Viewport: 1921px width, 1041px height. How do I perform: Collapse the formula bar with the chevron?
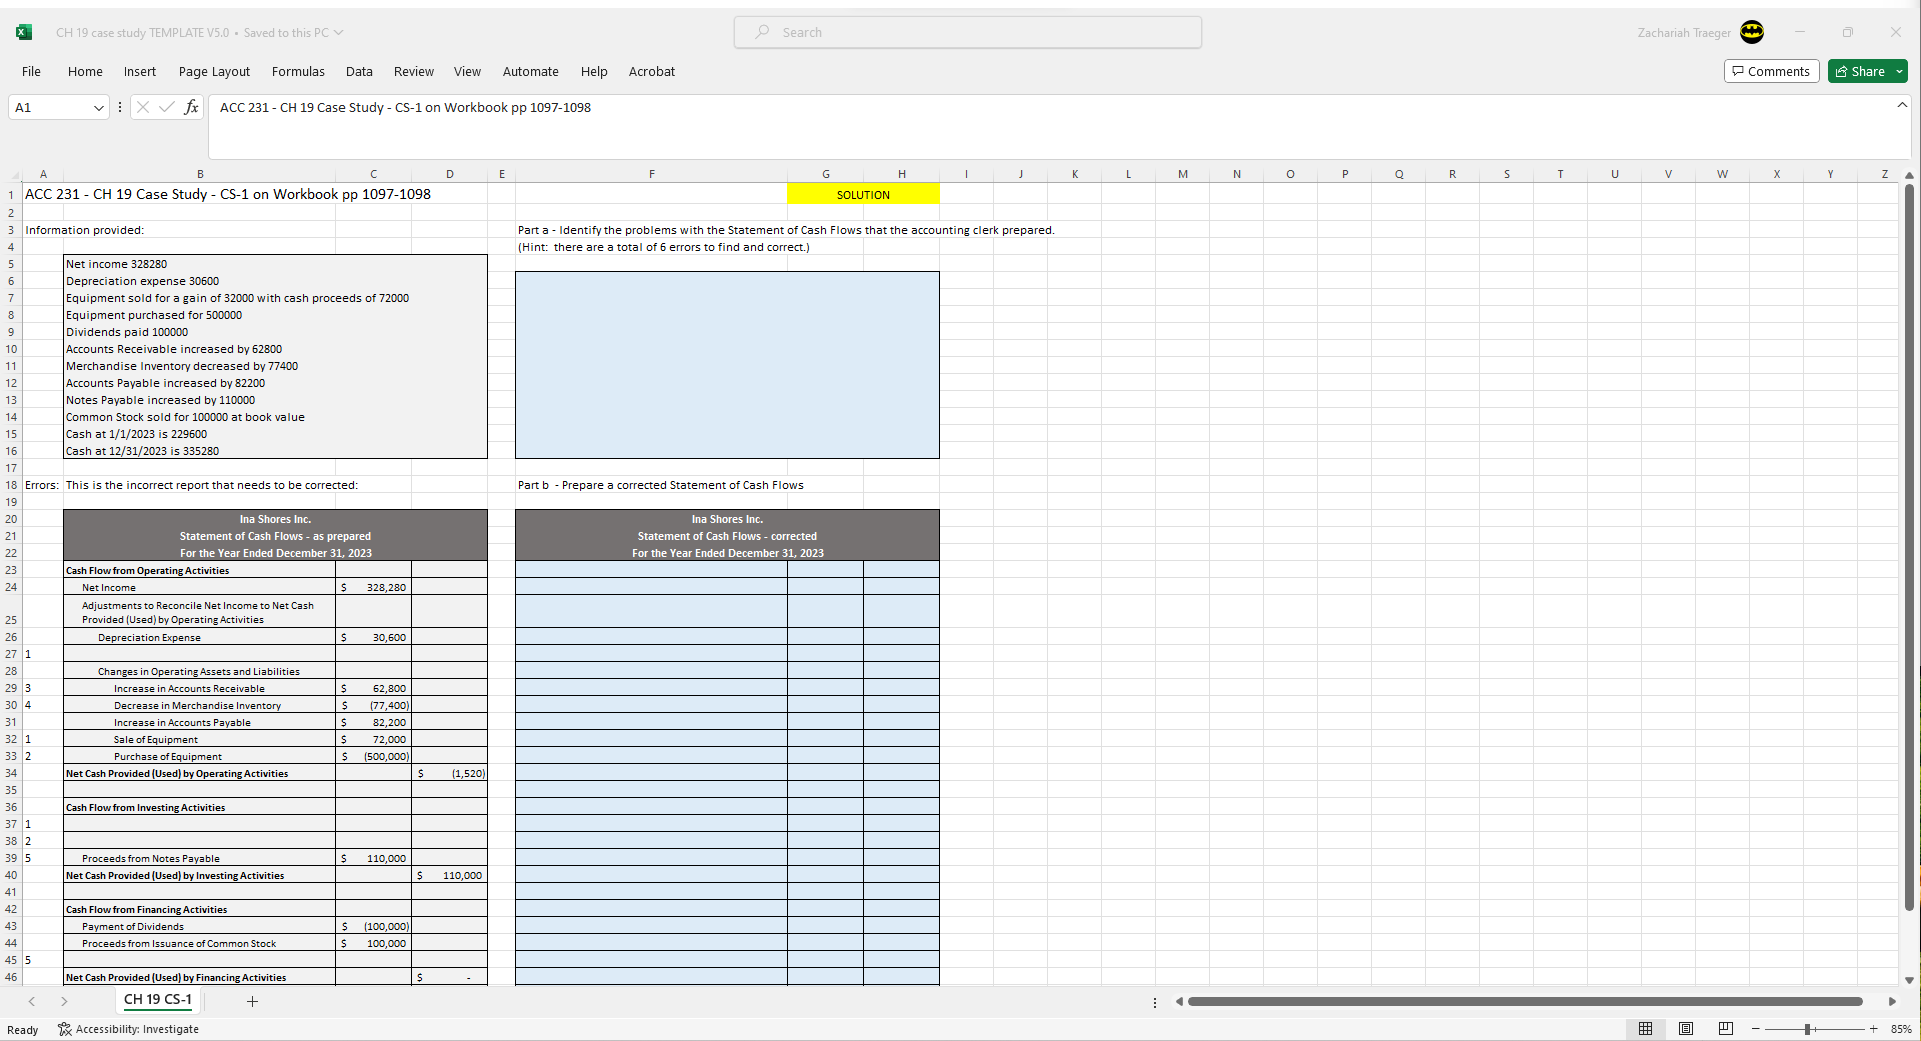pos(1901,105)
